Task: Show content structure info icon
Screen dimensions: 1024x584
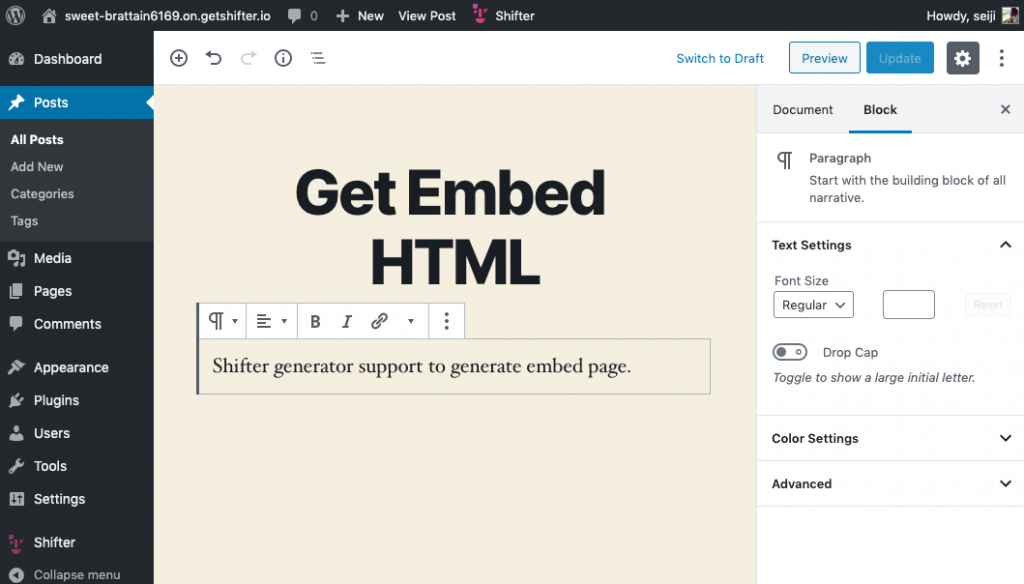Action: click(x=283, y=58)
